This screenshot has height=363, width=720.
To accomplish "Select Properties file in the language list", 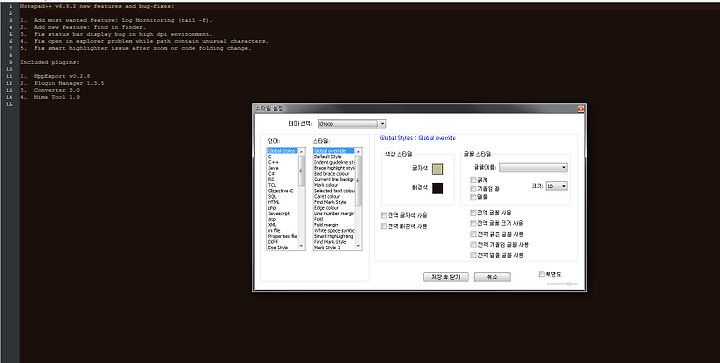I will 282,236.
